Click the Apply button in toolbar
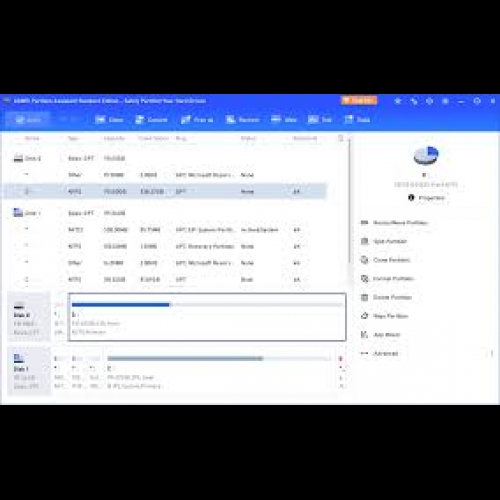The image size is (500, 500). [x=28, y=120]
